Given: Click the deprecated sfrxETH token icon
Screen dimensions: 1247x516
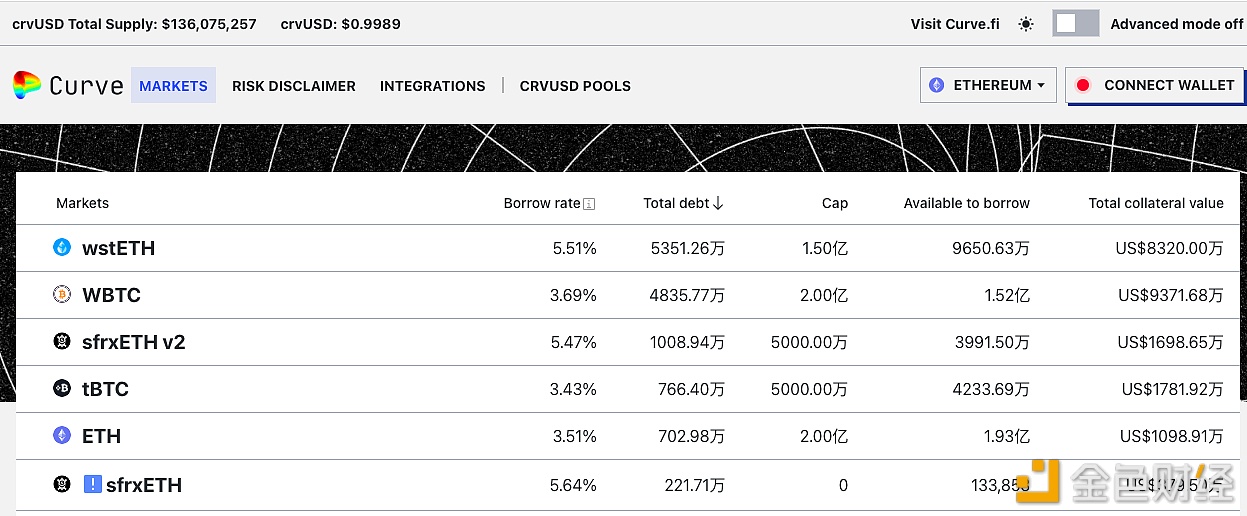Looking at the screenshot, I should click(62, 484).
